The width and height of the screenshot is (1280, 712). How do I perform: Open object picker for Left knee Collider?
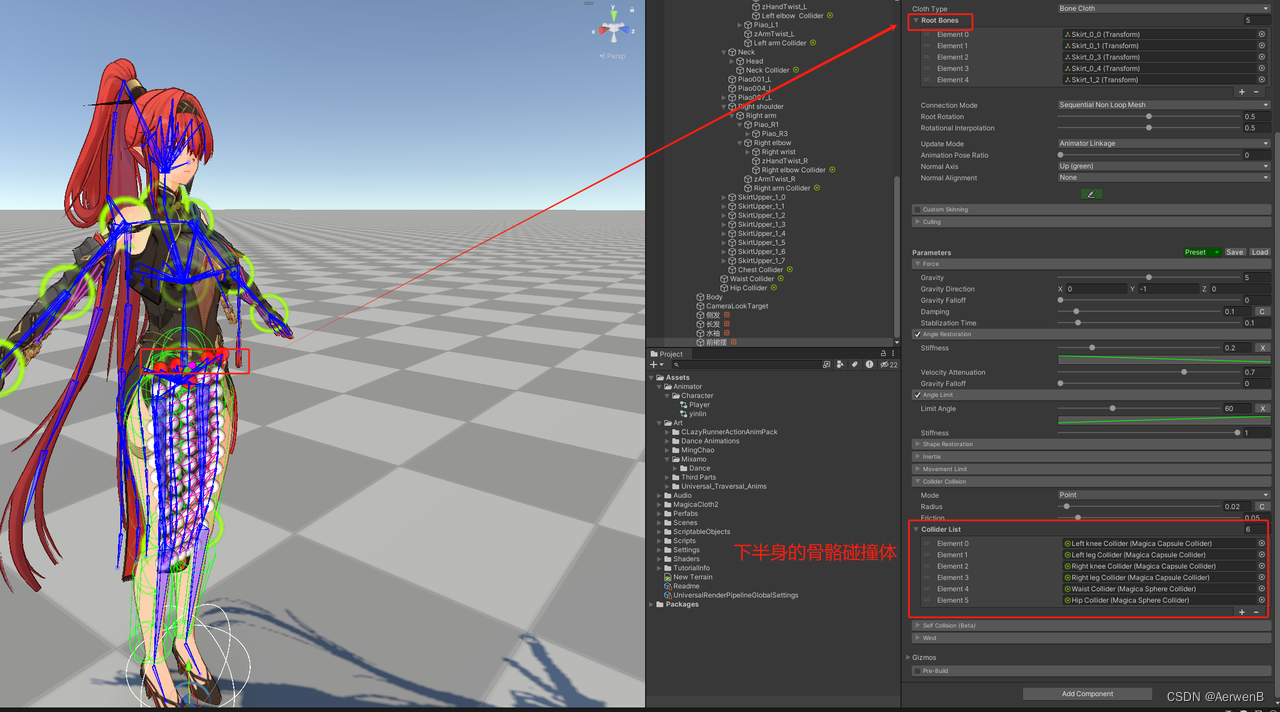(1262, 544)
